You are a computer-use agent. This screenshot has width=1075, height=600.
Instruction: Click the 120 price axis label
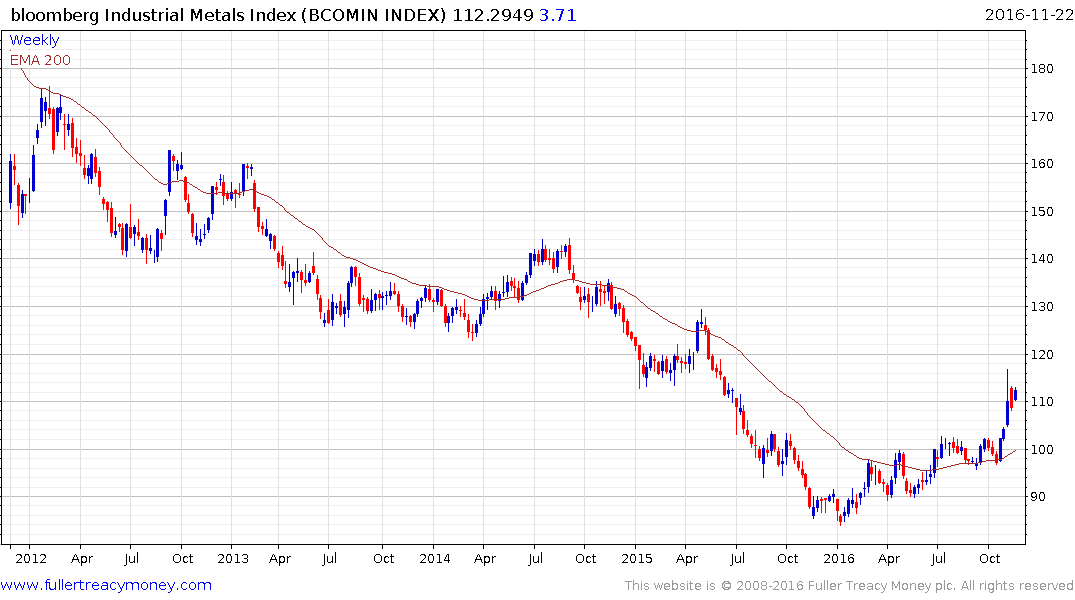tap(1042, 355)
